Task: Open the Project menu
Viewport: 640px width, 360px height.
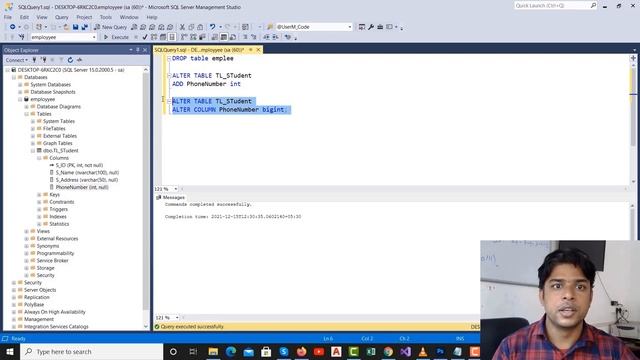Action: [x=84, y=17]
